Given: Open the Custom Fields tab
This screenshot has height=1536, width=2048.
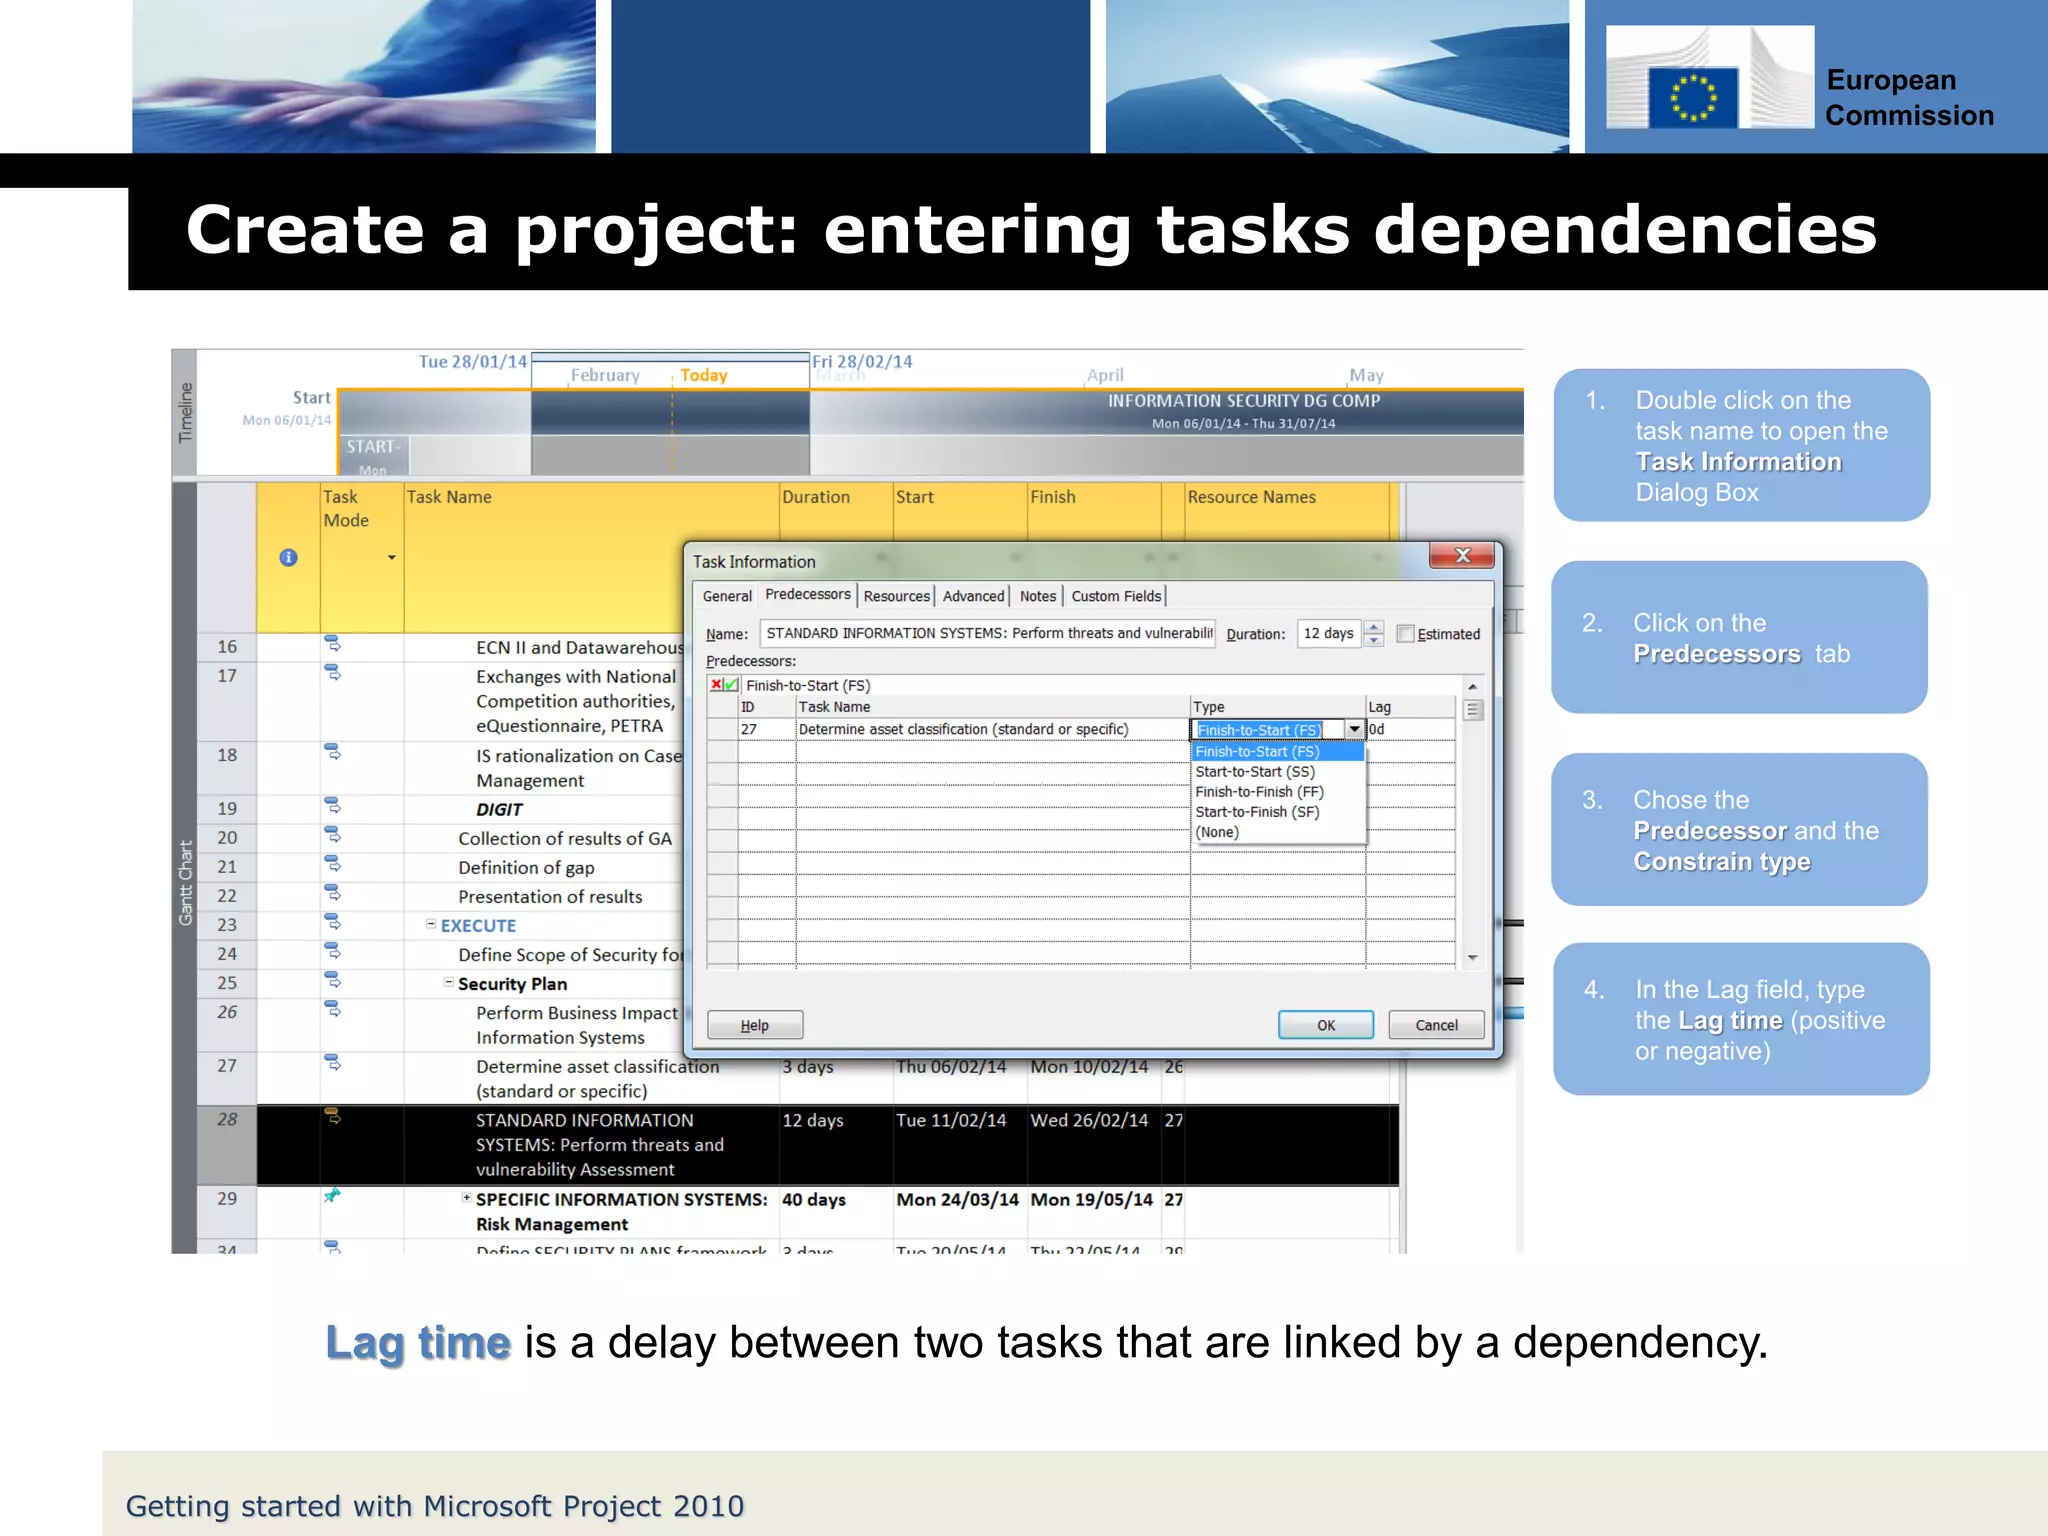Looking at the screenshot, I should point(1116,596).
